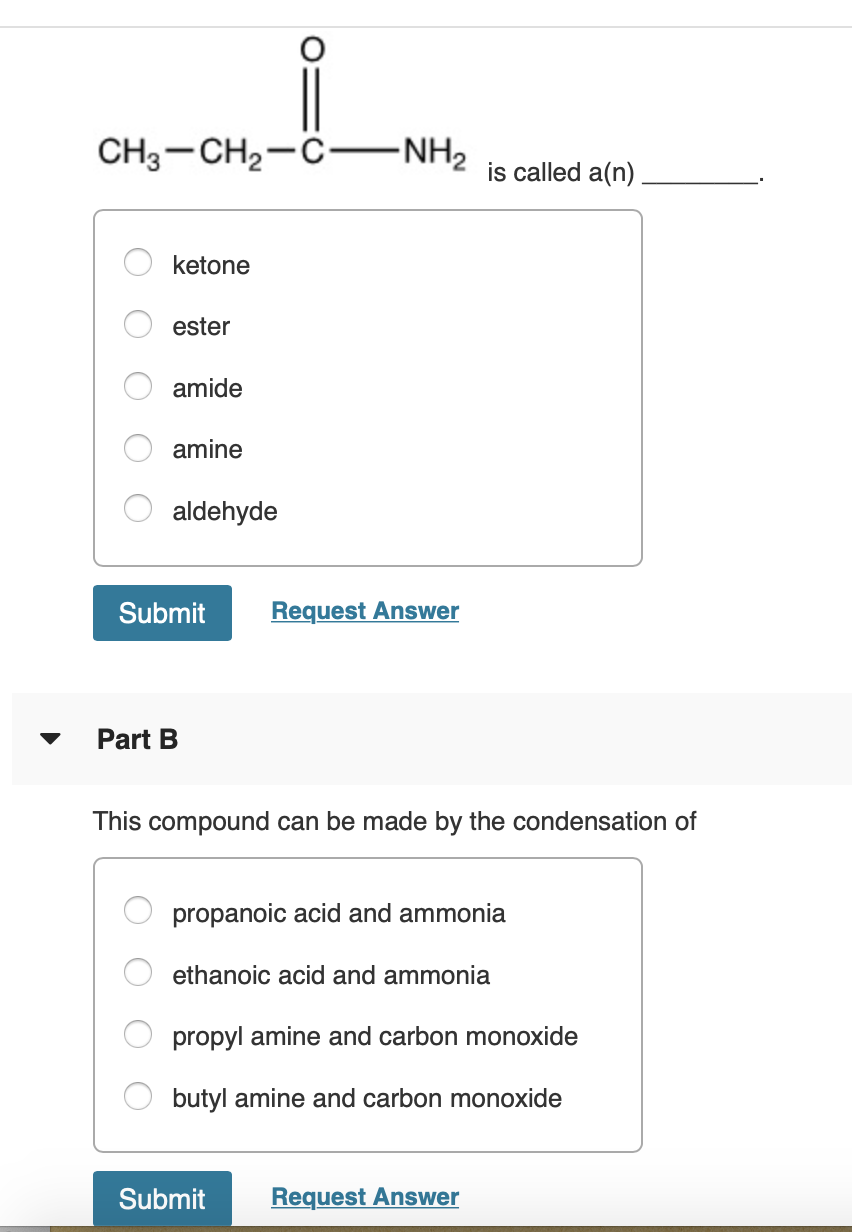Select the 'aldehyde' answer option

click(x=137, y=508)
